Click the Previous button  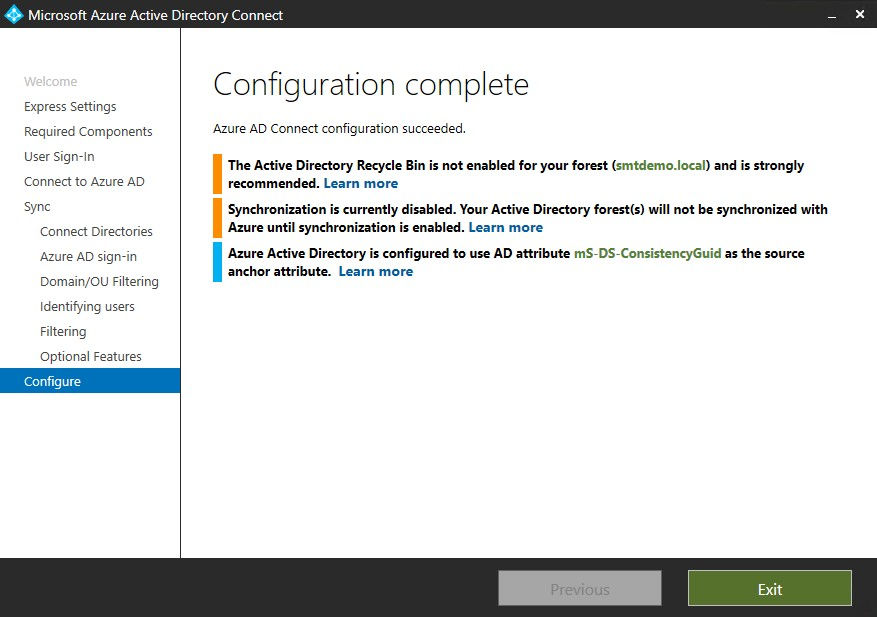point(580,588)
